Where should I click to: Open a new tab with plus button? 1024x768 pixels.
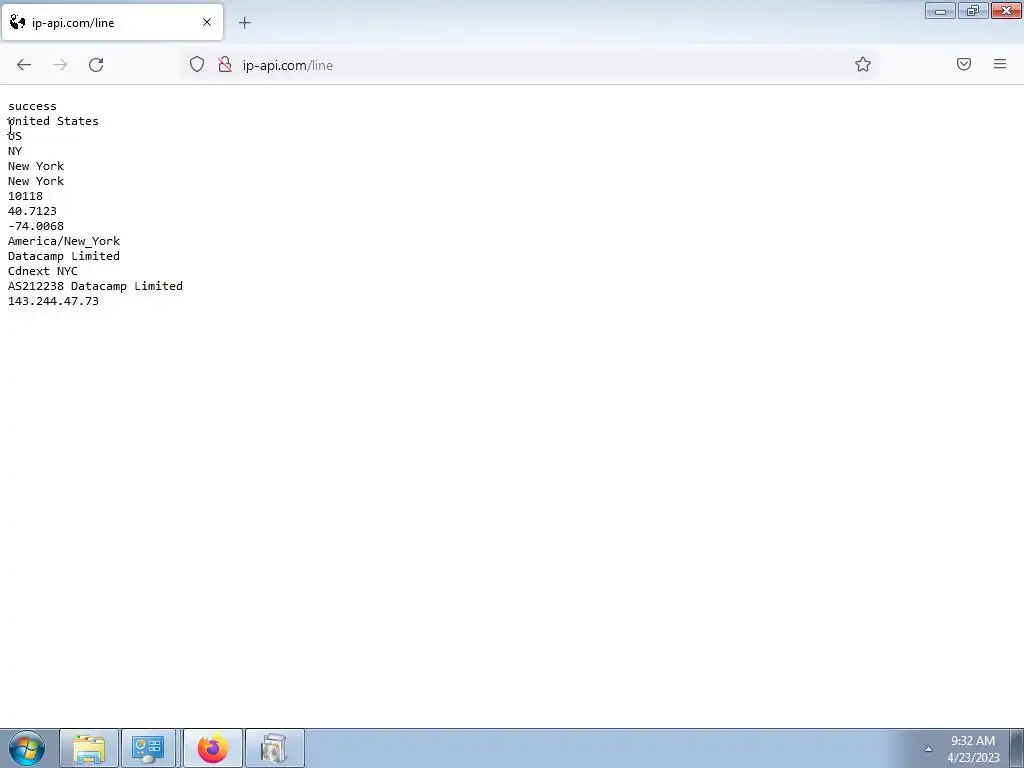(x=244, y=23)
